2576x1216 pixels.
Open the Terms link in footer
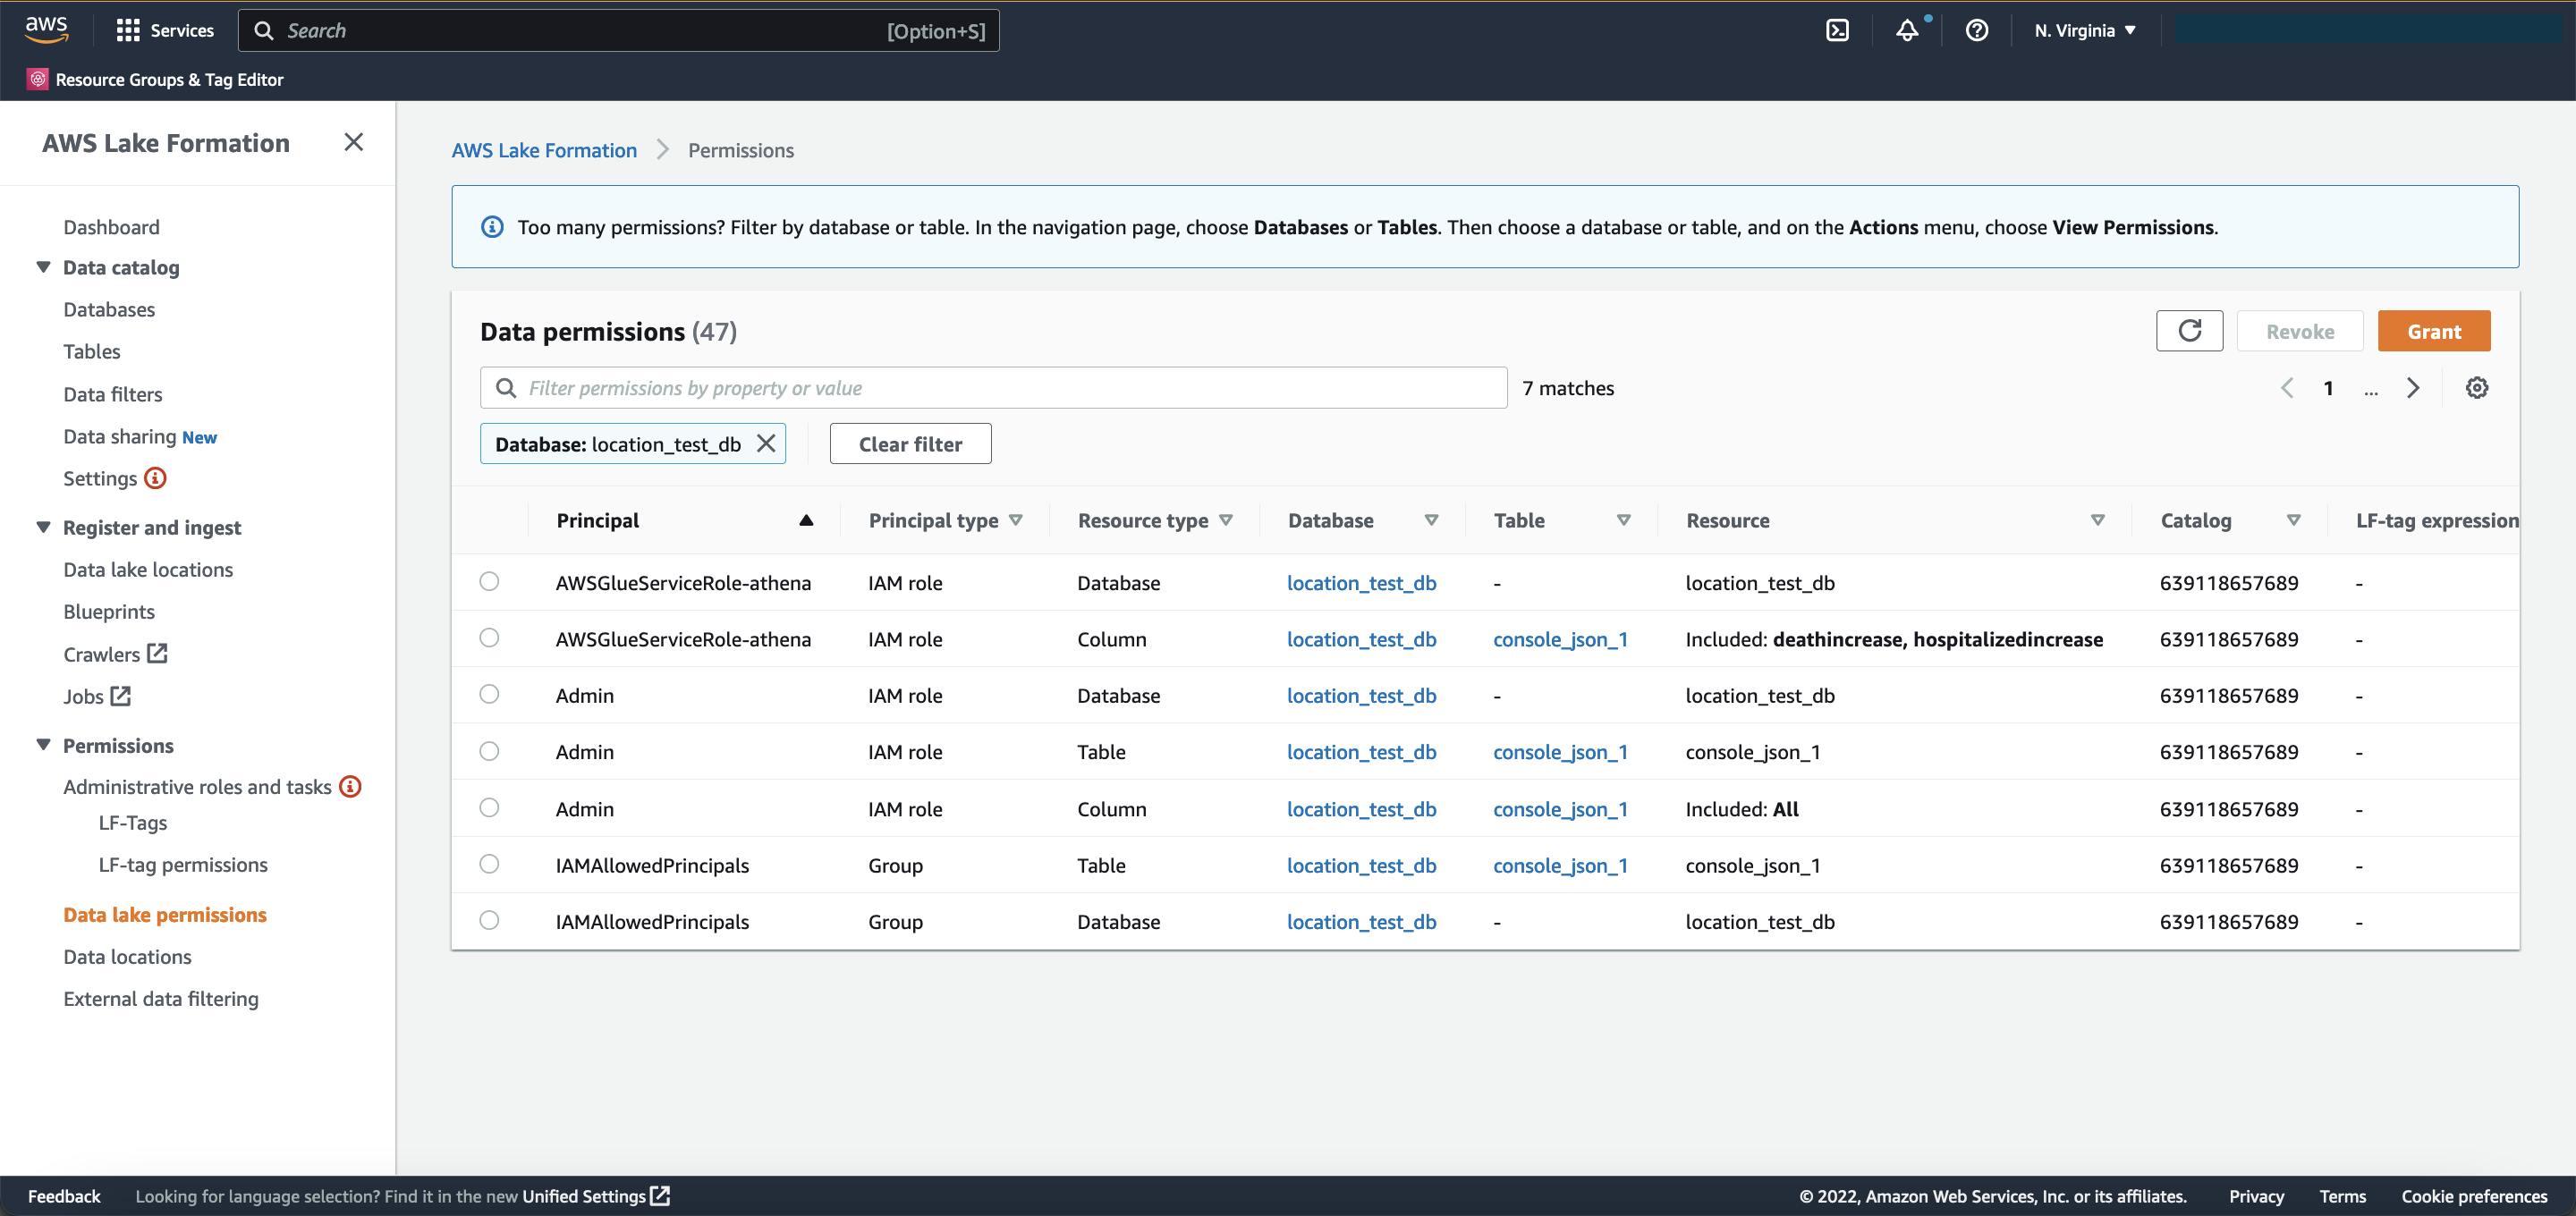pyautogui.click(x=2342, y=1196)
